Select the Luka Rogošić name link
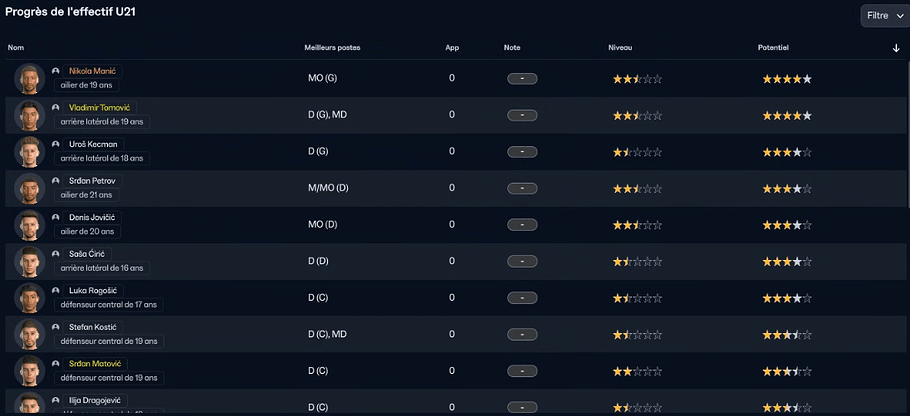 (x=93, y=291)
